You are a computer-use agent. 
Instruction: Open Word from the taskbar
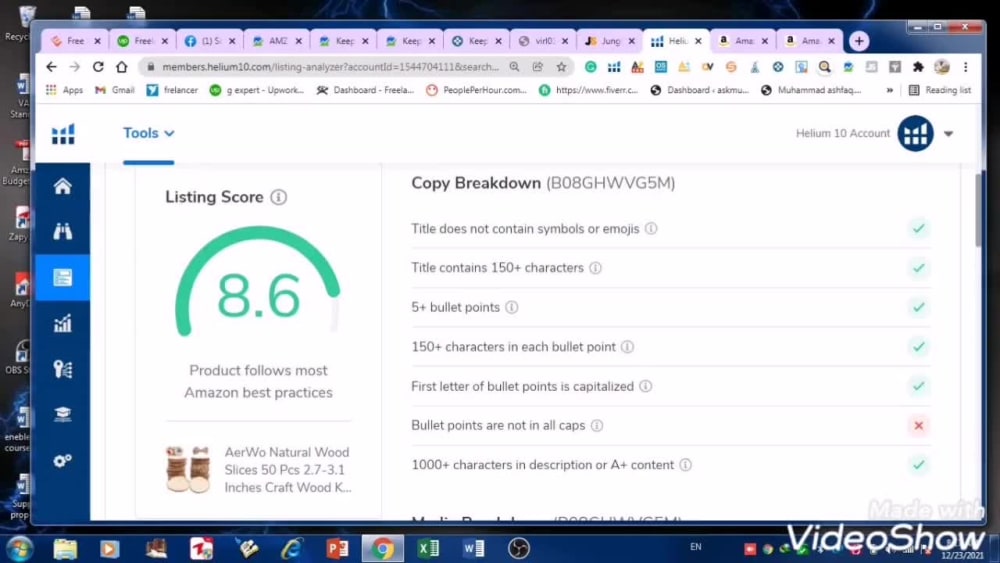474,548
